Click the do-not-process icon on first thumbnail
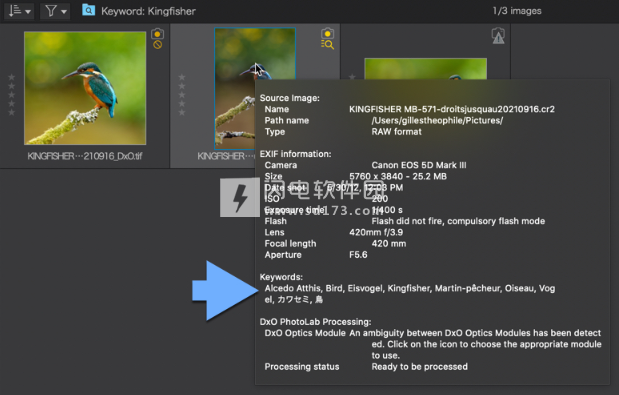The image size is (619, 395). pos(158,45)
